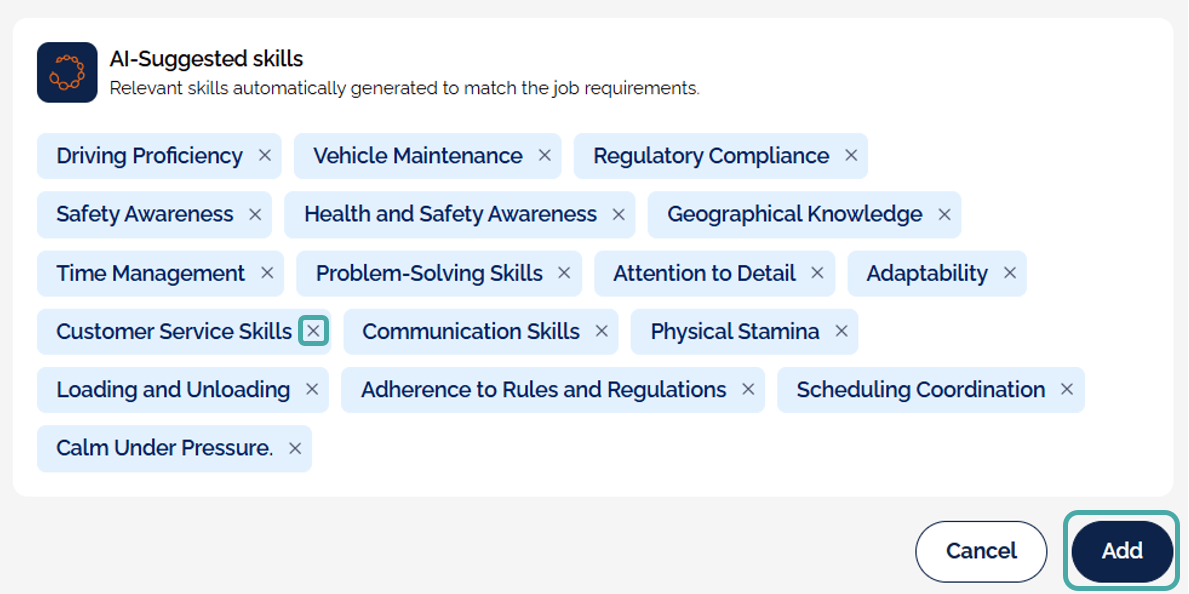Dismiss the Health and Safety Awareness tag
This screenshot has height=594, width=1189.
pos(618,214)
